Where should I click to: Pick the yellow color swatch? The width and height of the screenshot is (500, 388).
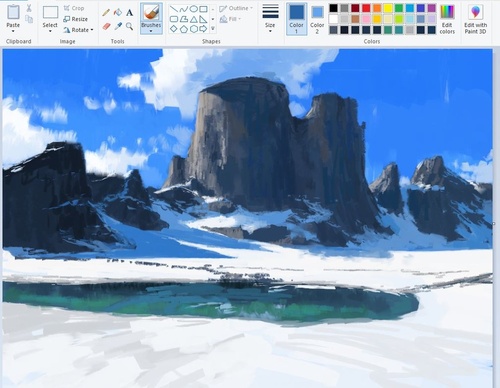pos(388,8)
